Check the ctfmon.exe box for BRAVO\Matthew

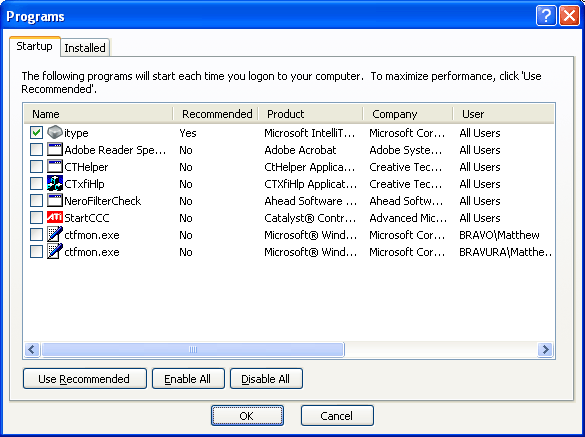click(37, 235)
